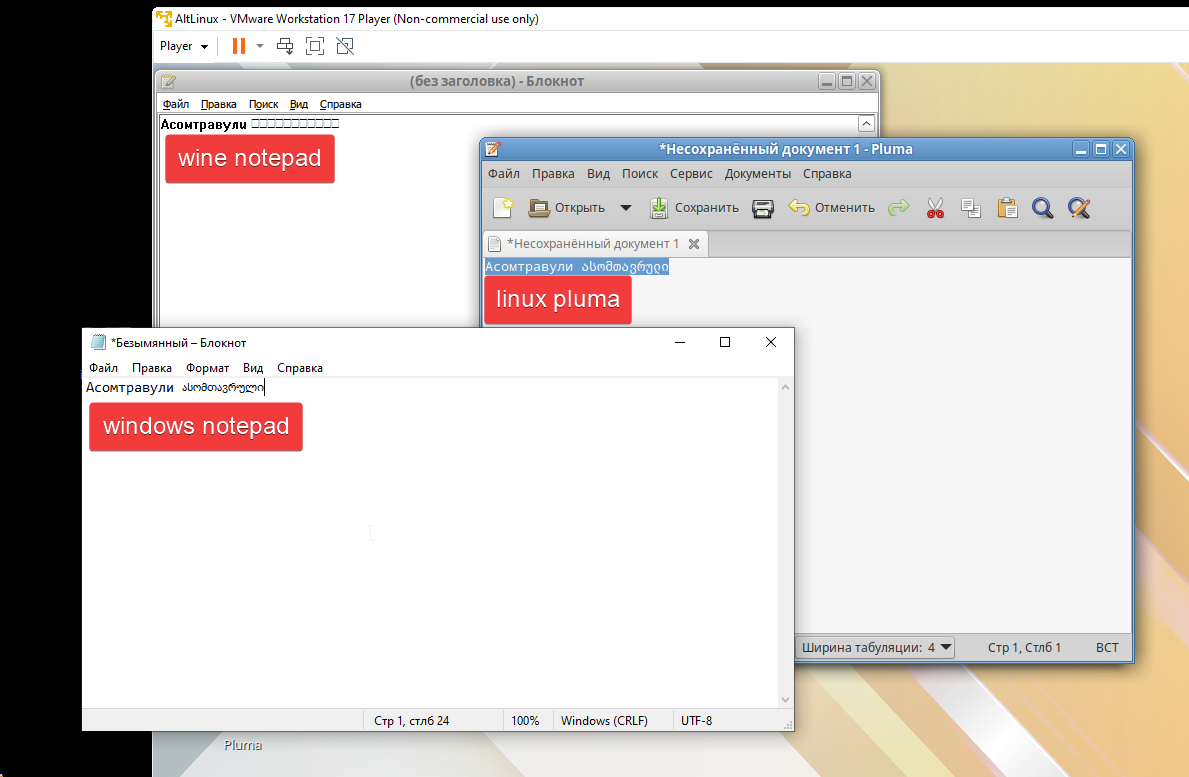Click the Windows notepad app icon
Viewport: 1189px width, 777px height.
(x=98, y=342)
